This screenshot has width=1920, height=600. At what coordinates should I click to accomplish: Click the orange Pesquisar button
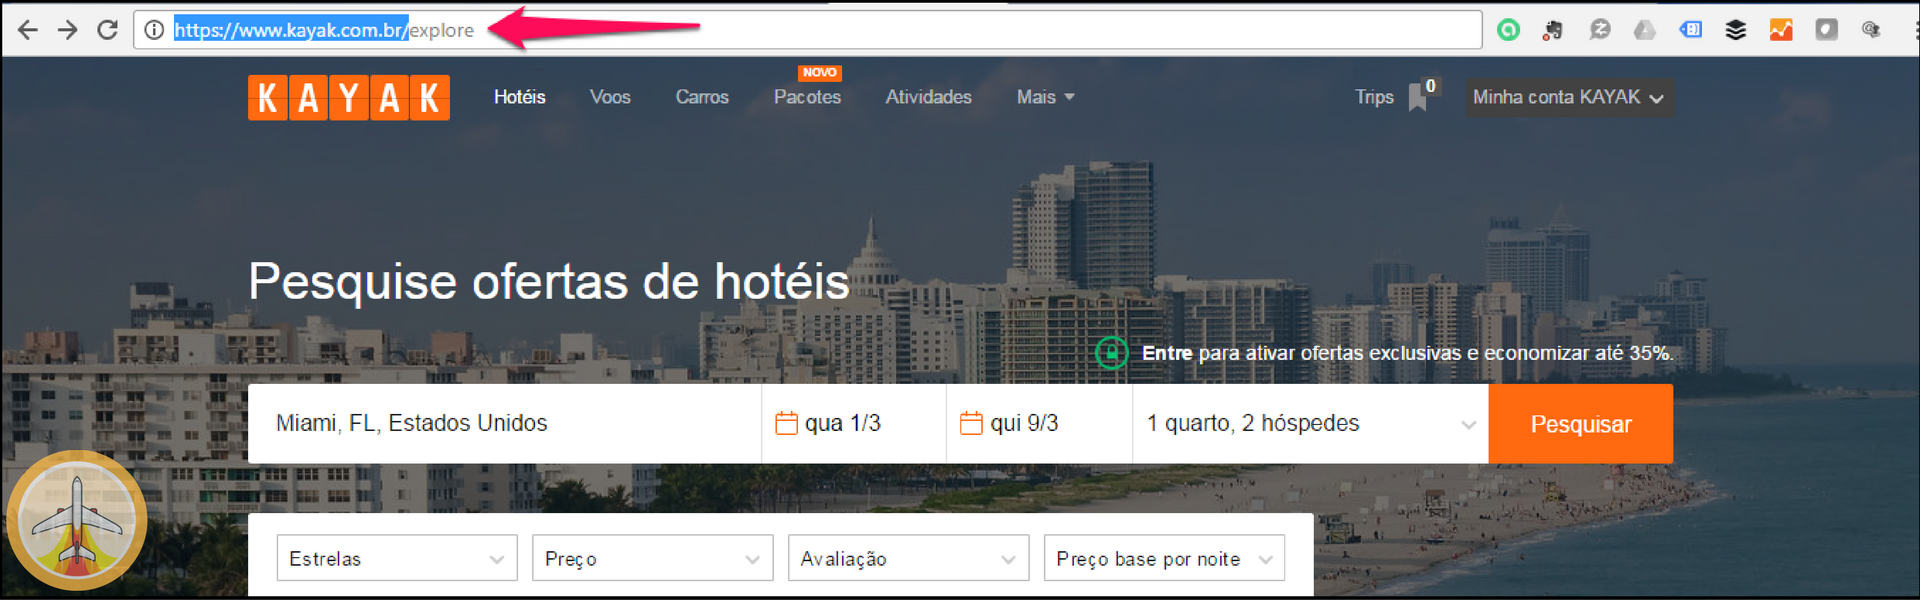pos(1581,424)
